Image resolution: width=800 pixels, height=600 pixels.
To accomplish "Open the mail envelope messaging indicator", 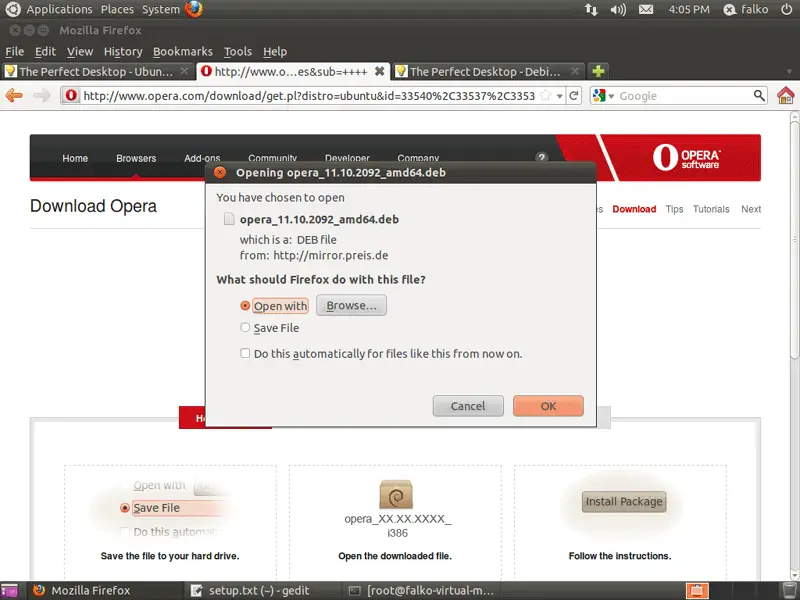I will [646, 10].
